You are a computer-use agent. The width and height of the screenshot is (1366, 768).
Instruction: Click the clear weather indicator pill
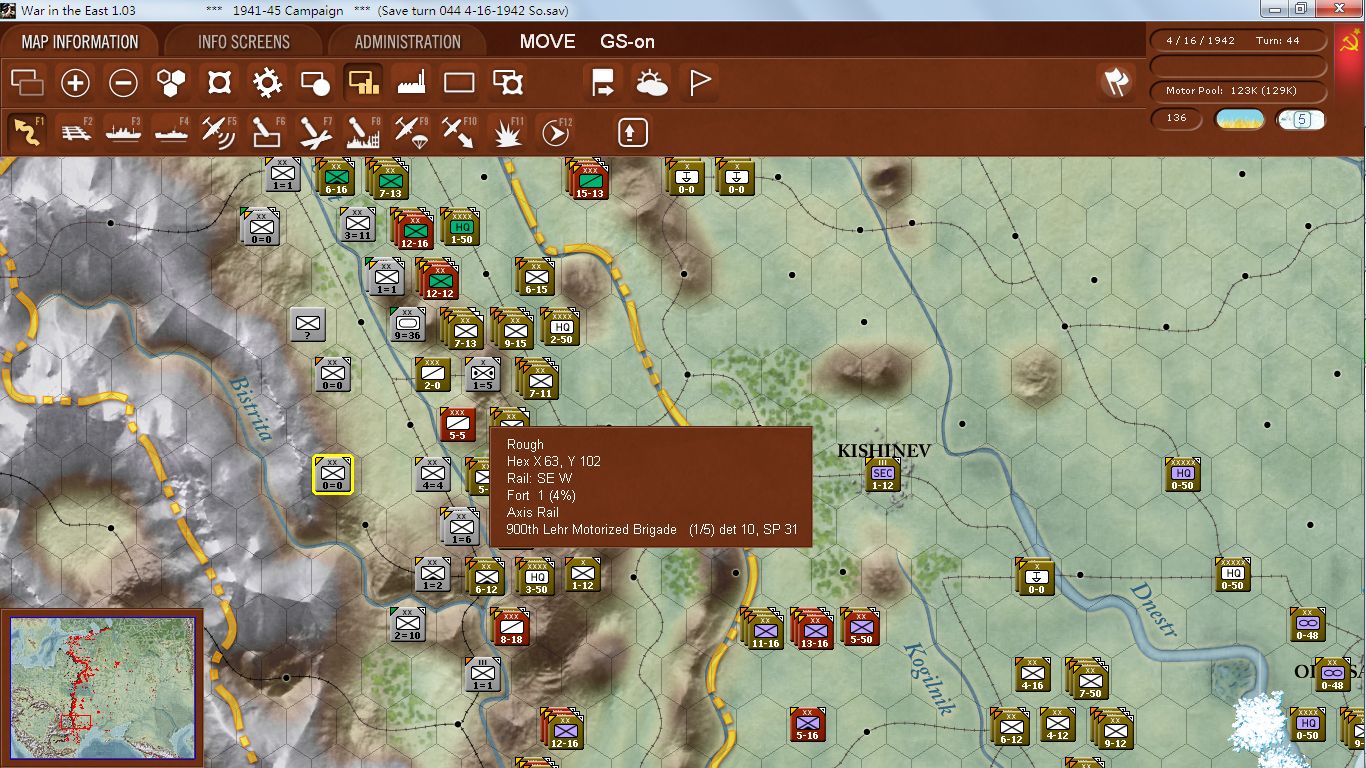(1240, 119)
